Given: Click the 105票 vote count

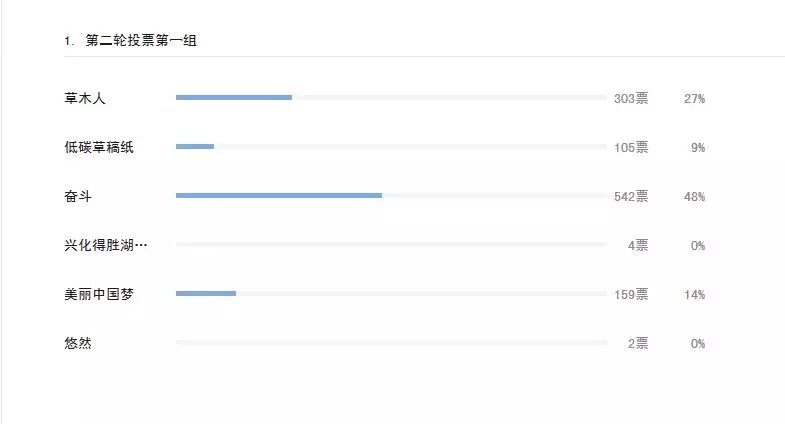Looking at the screenshot, I should click(x=631, y=148).
